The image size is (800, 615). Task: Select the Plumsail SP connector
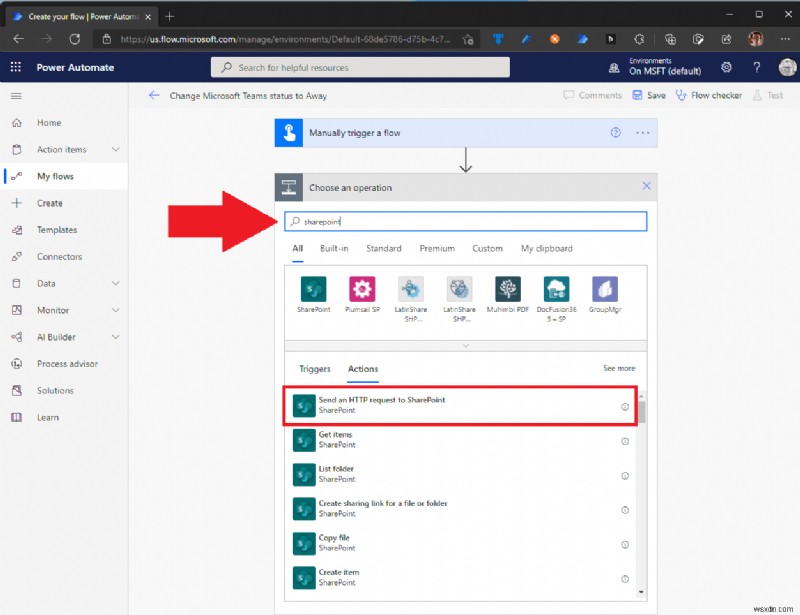coord(361,292)
